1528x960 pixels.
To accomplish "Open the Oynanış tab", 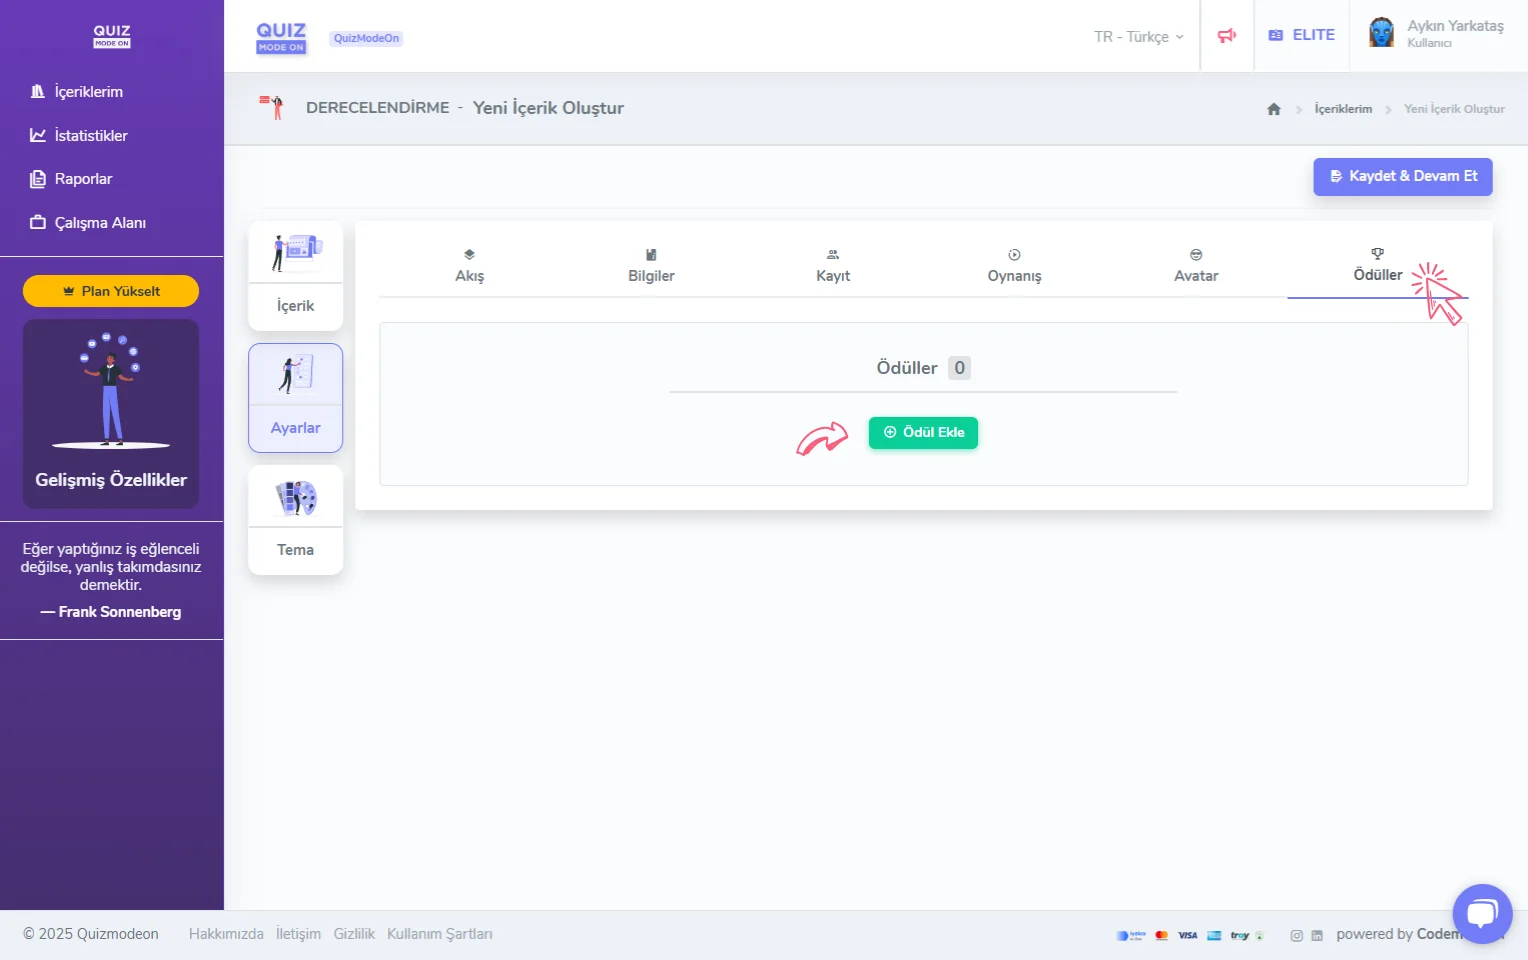I will (1014, 267).
